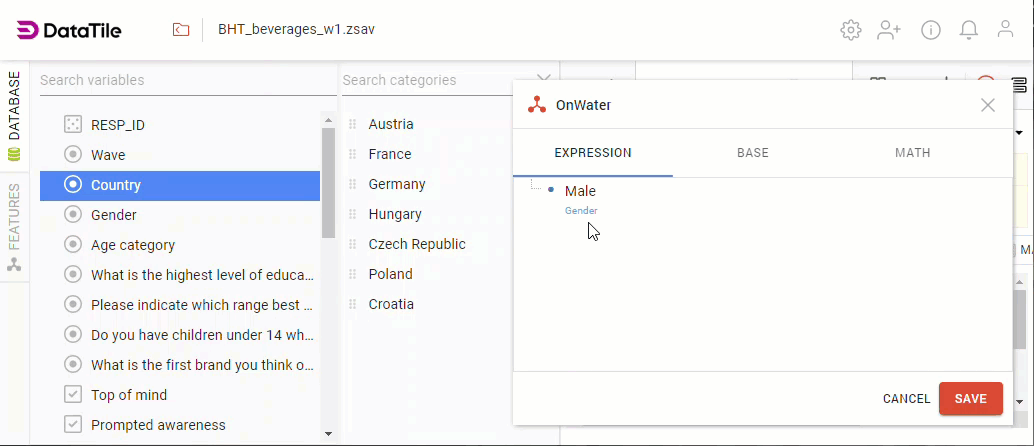The height and width of the screenshot is (446, 1034).
Task: Click the SAVE button
Action: (970, 399)
